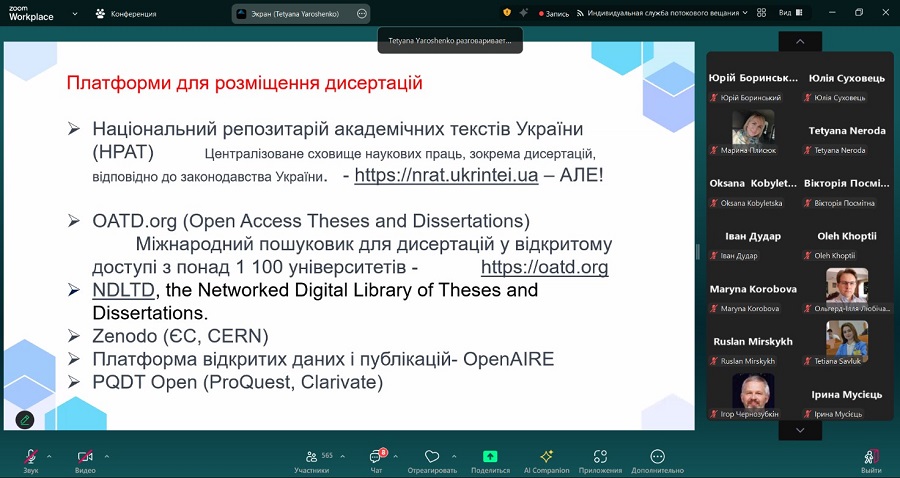Click the Tetyana Neroda participant tile
The height and width of the screenshot is (478, 900).
847,131
